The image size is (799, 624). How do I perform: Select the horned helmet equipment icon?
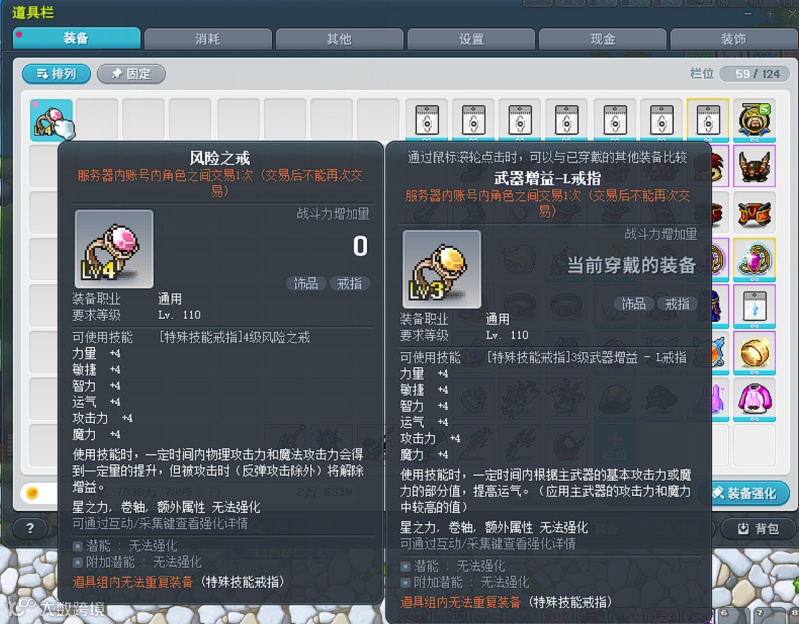[x=754, y=166]
